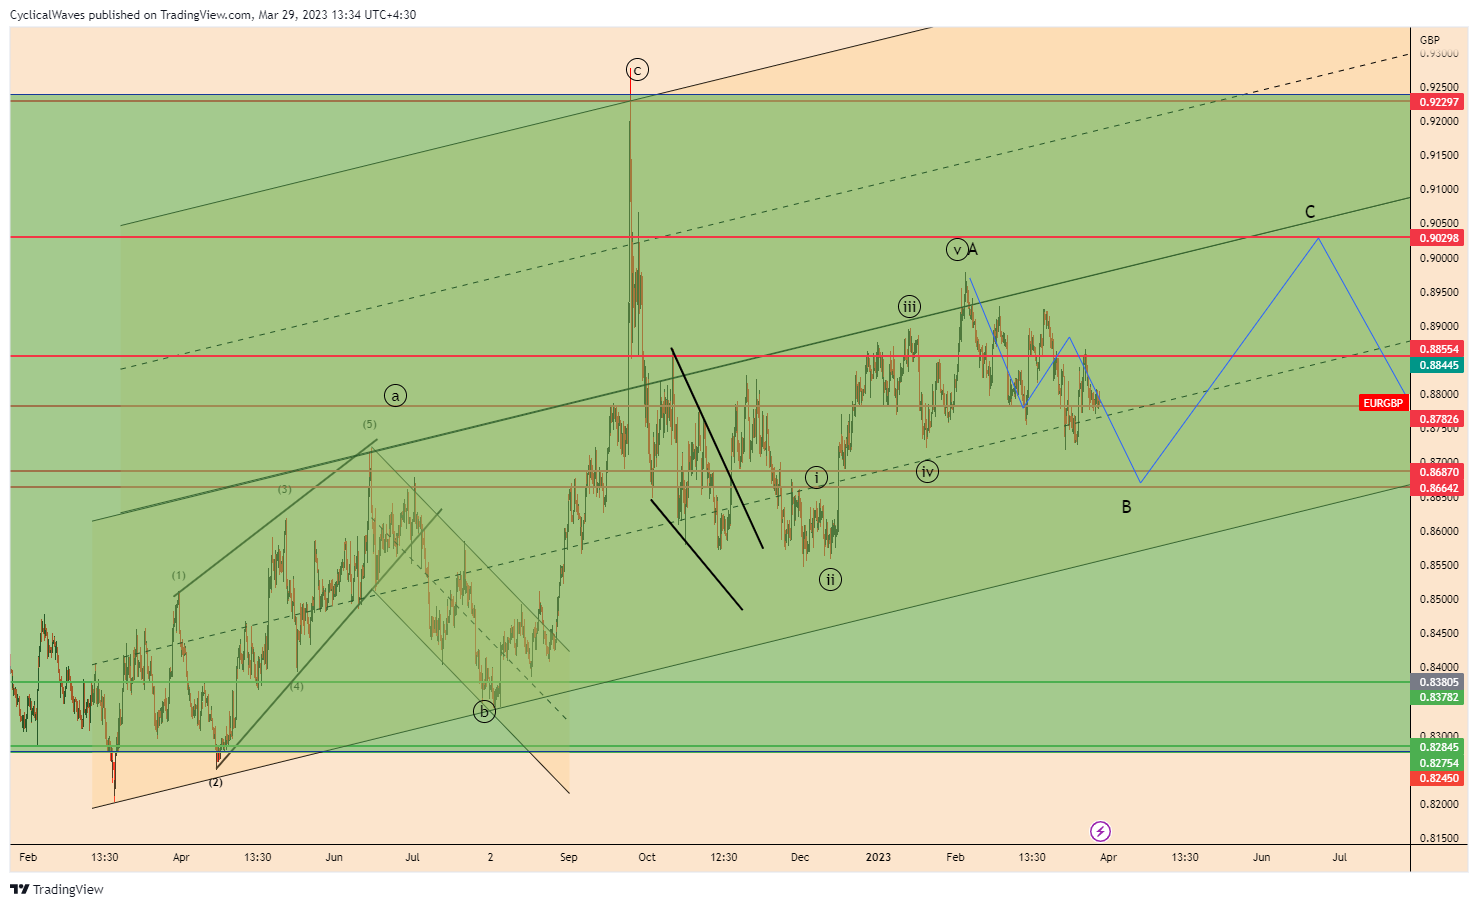Click the Oct label on time axis
Screen dimensions: 1478x907
[647, 857]
